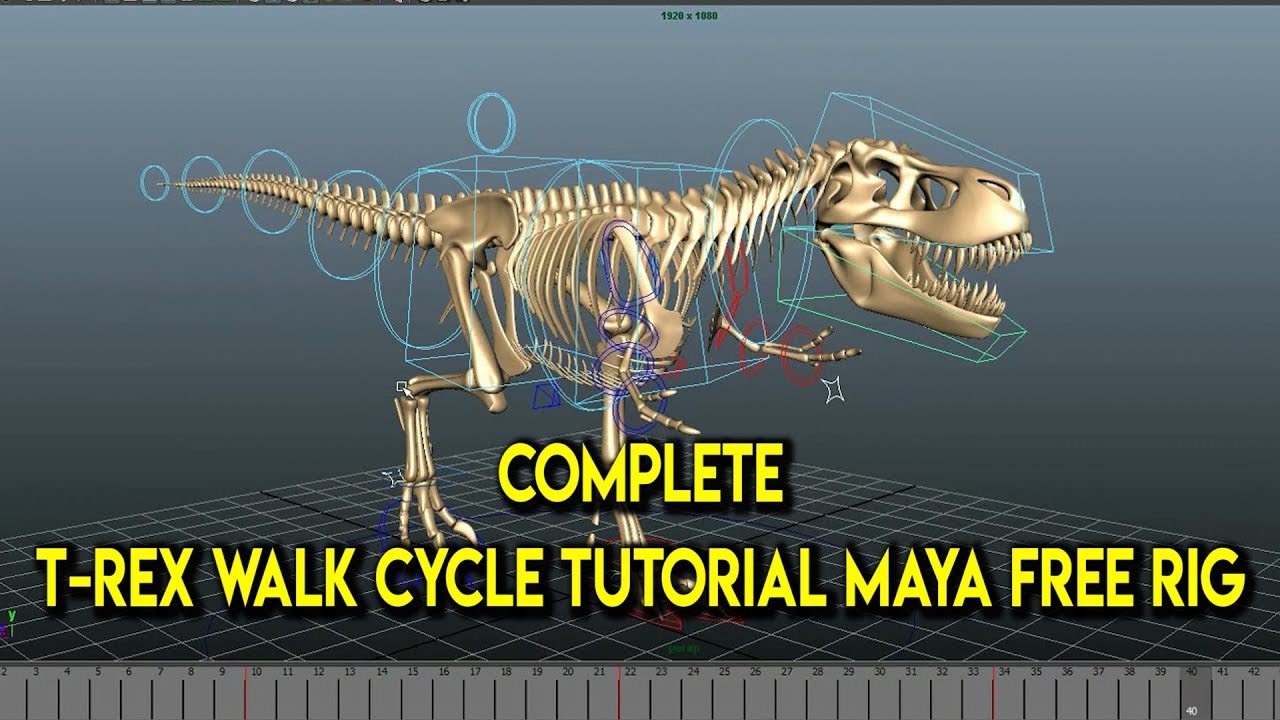The width and height of the screenshot is (1280, 720).
Task: Click frame number 42 on timeline
Action: (x=1255, y=673)
